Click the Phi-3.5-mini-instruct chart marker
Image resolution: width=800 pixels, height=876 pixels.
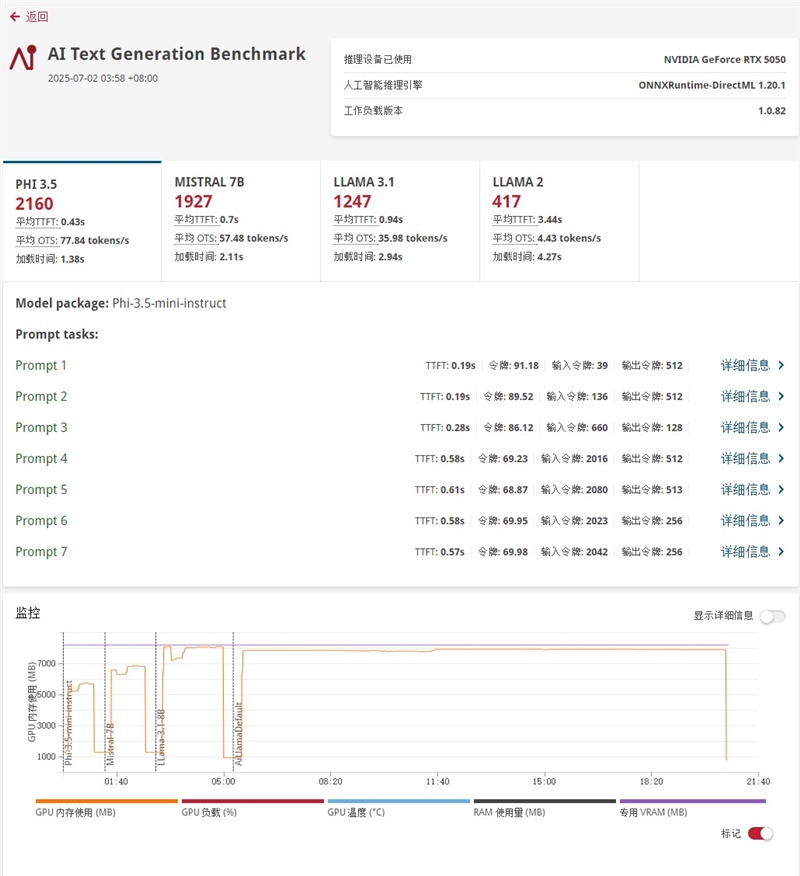pyautogui.click(x=69, y=722)
